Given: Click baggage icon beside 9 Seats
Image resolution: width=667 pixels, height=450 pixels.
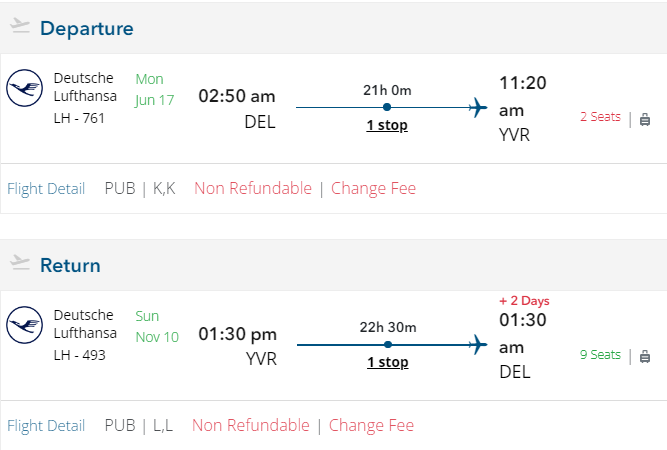Looking at the screenshot, I should tap(645, 355).
